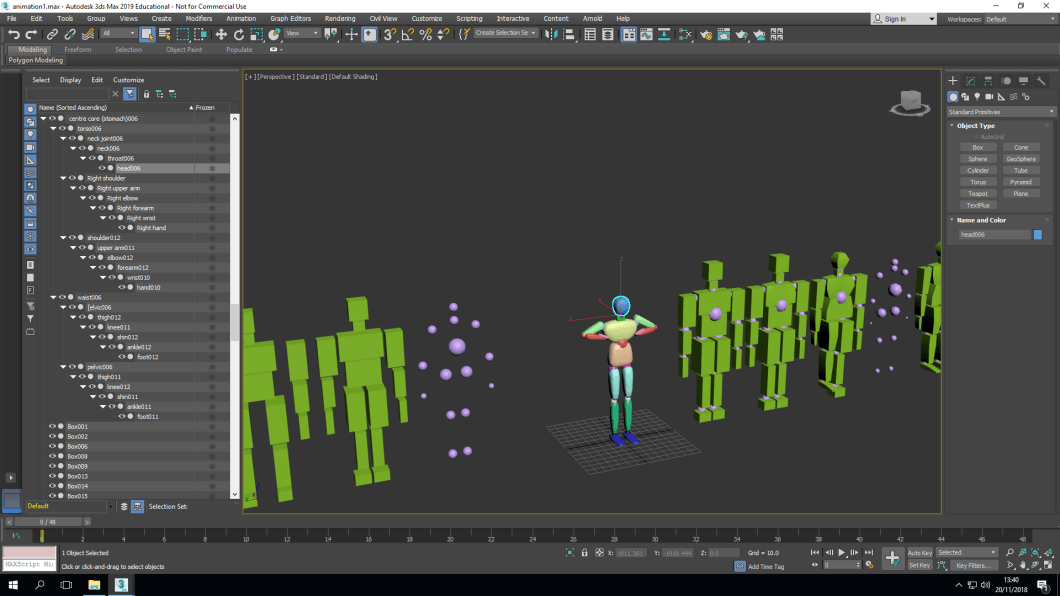Click the Sign In button
This screenshot has width=1060, height=596.
[x=904, y=19]
